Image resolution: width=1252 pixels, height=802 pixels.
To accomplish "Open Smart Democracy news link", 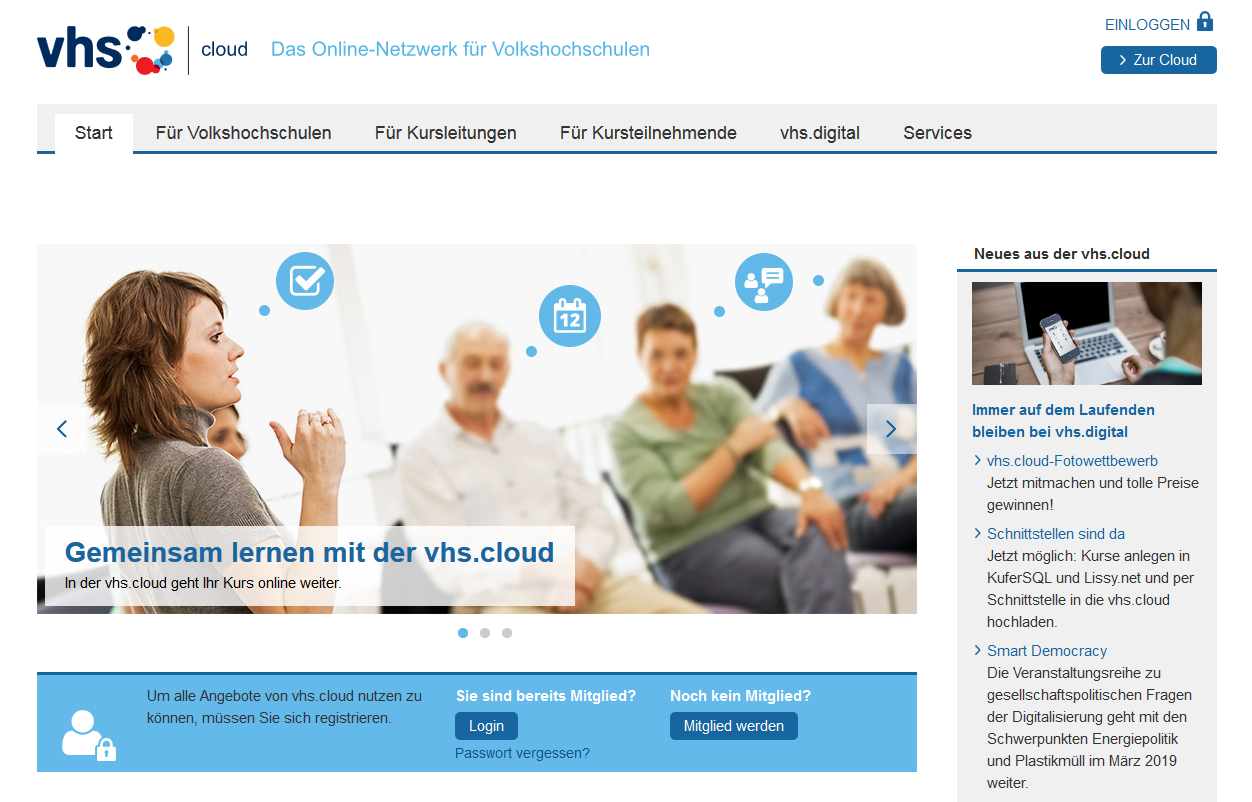I will point(1047,651).
